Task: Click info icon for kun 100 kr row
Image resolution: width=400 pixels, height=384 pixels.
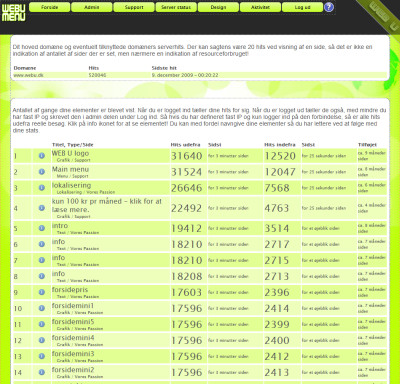Action: click(42, 208)
